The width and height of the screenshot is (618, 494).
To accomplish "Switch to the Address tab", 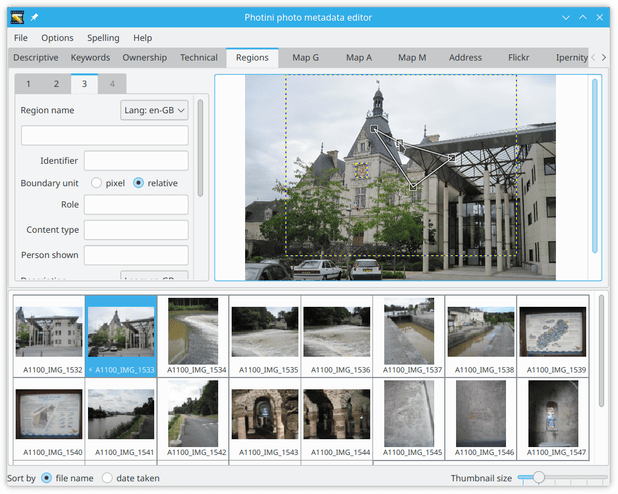I will tap(465, 58).
